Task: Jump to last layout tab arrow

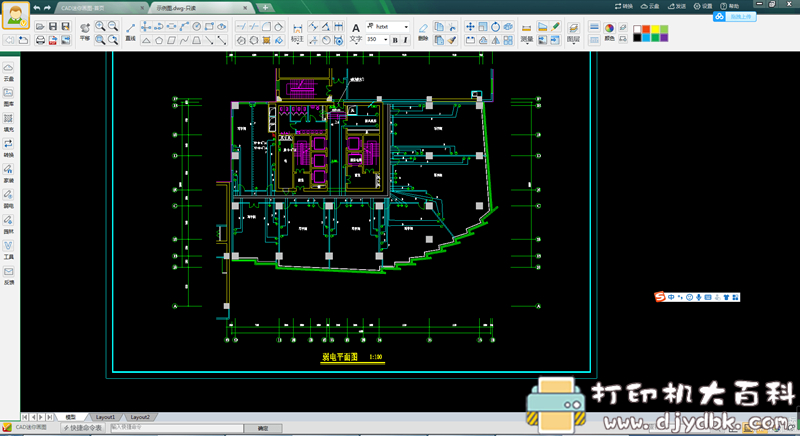Action: (x=49, y=417)
